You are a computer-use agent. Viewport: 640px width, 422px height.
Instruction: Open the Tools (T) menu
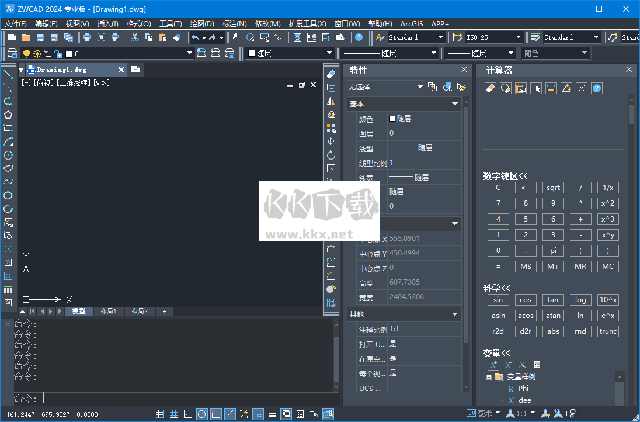[x=170, y=24]
